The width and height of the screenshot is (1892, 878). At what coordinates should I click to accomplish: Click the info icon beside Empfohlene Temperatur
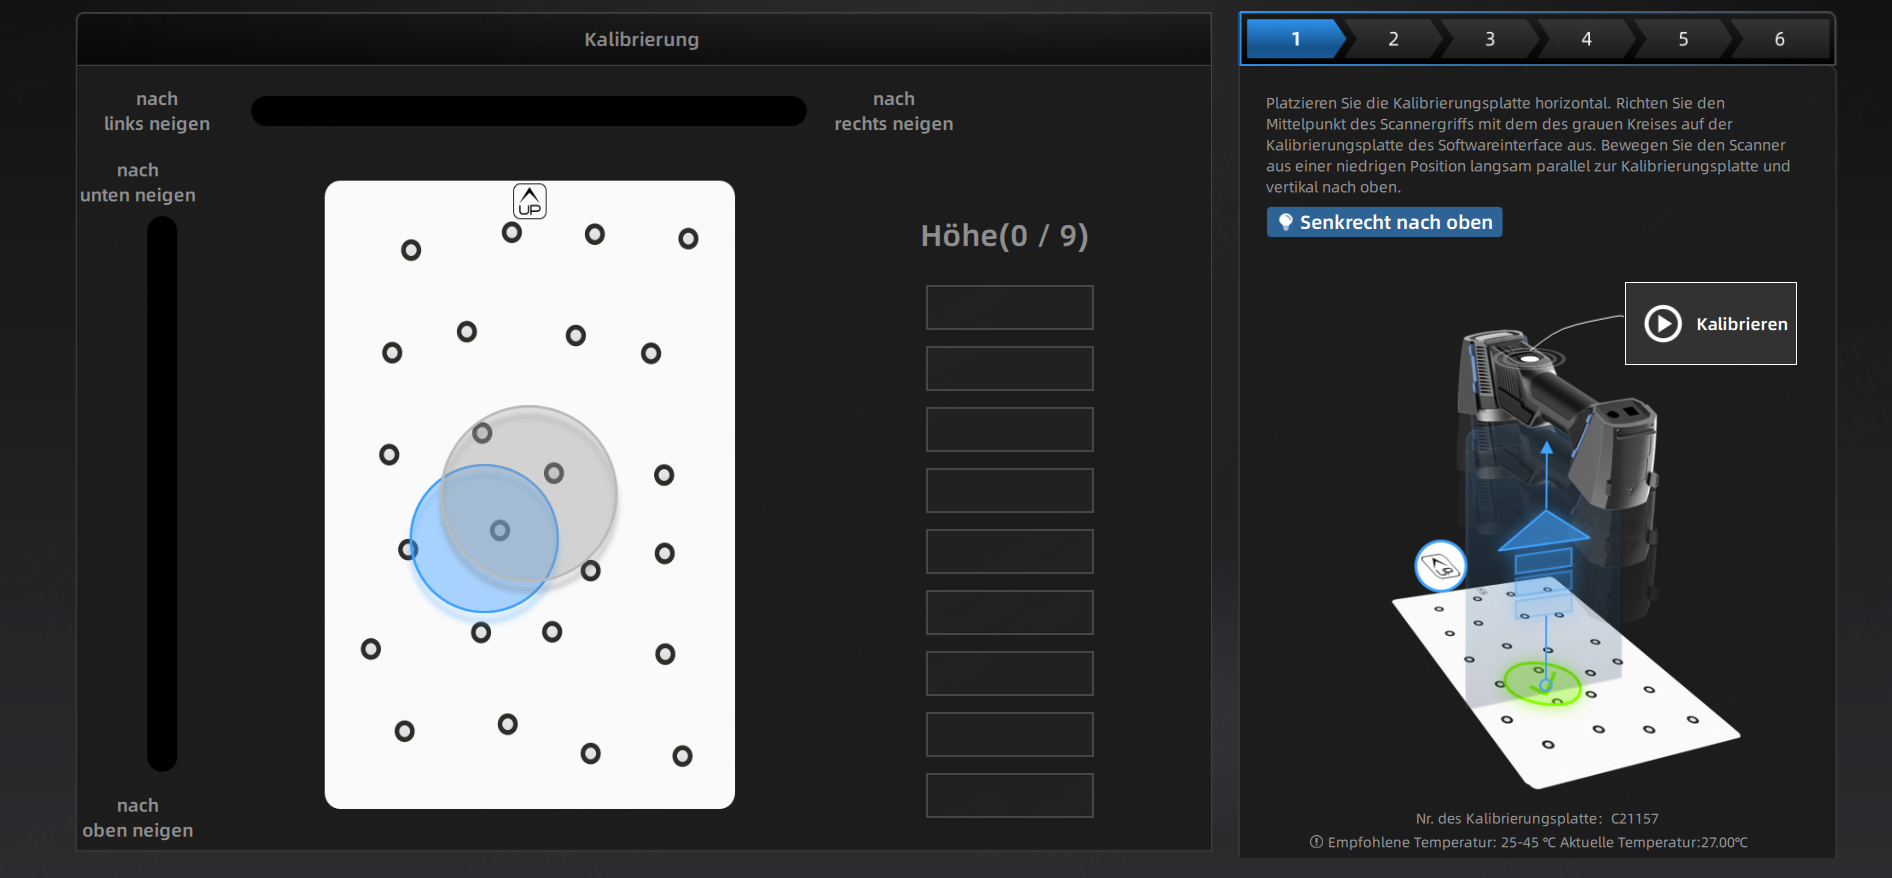1316,842
